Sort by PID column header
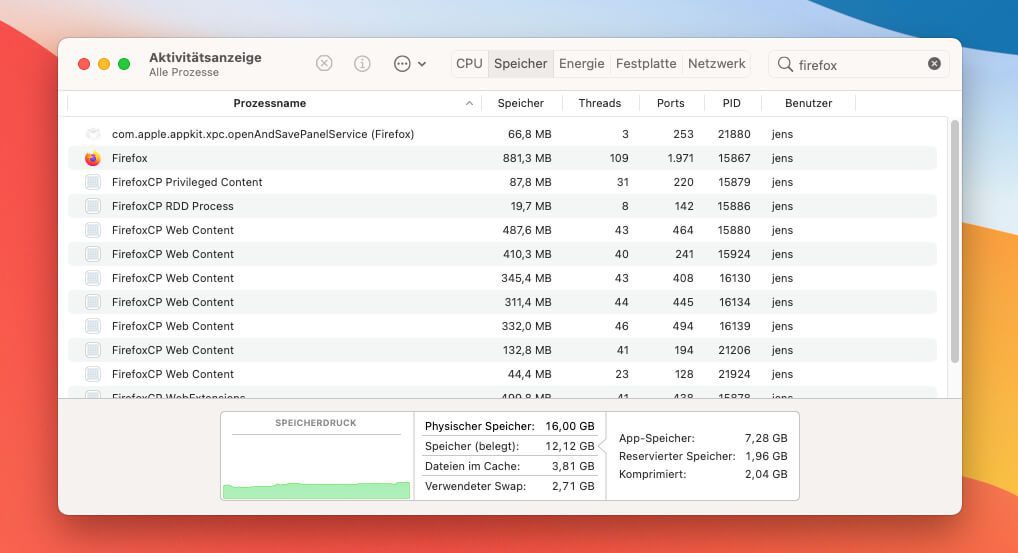 point(732,103)
